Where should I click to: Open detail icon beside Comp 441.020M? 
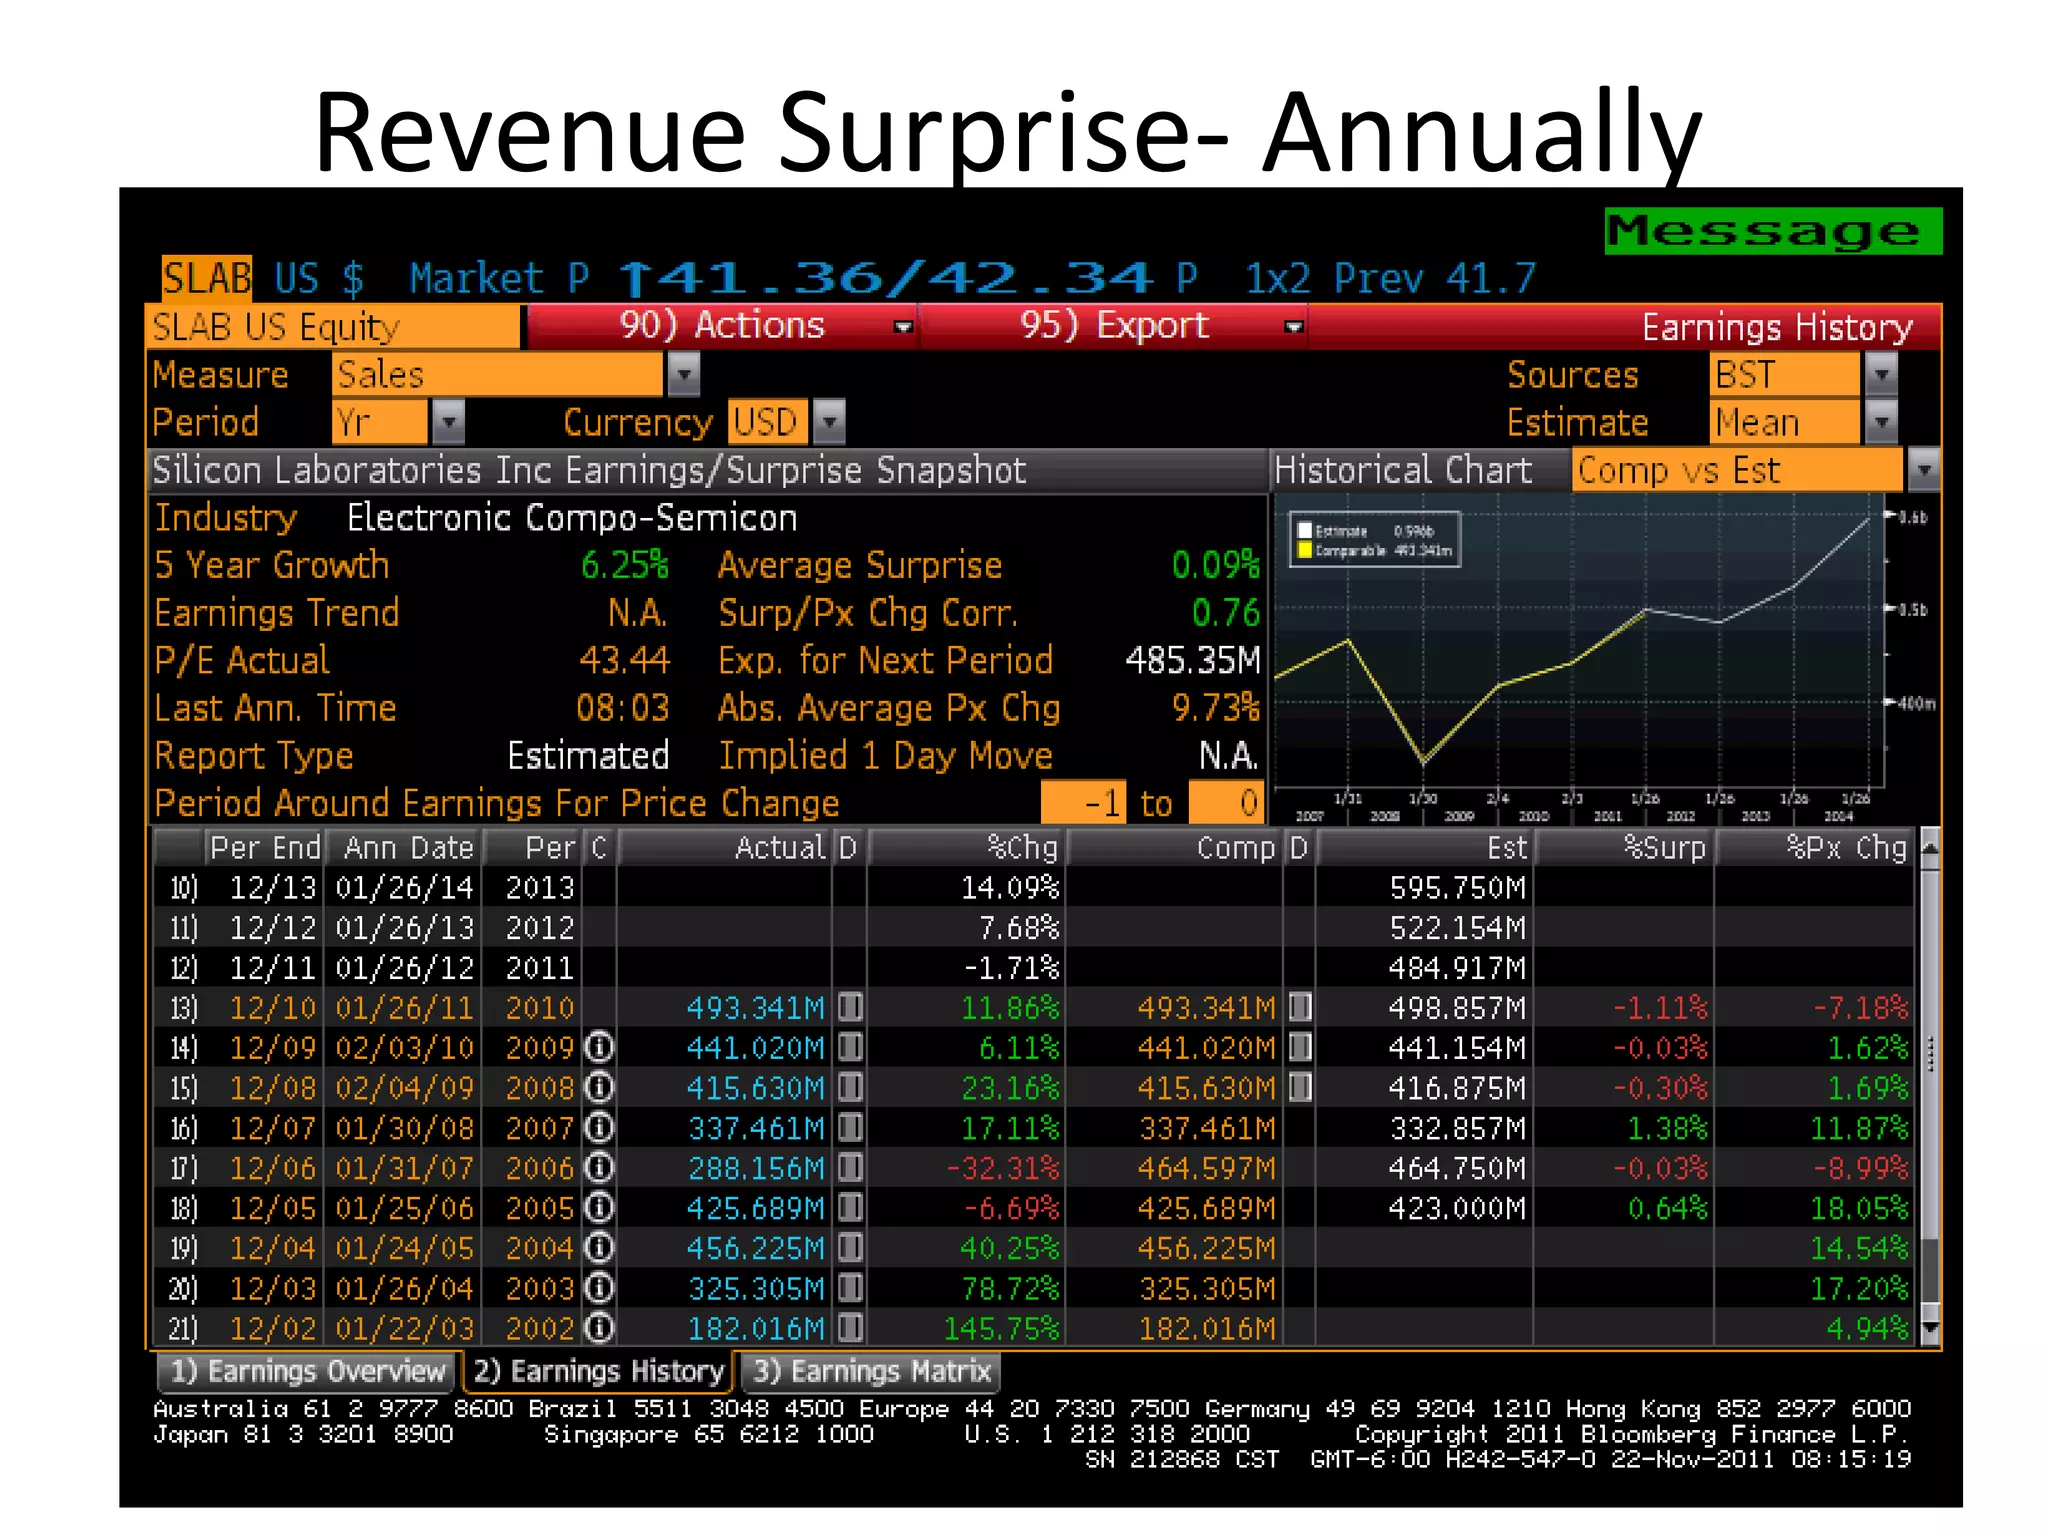click(x=1300, y=1047)
